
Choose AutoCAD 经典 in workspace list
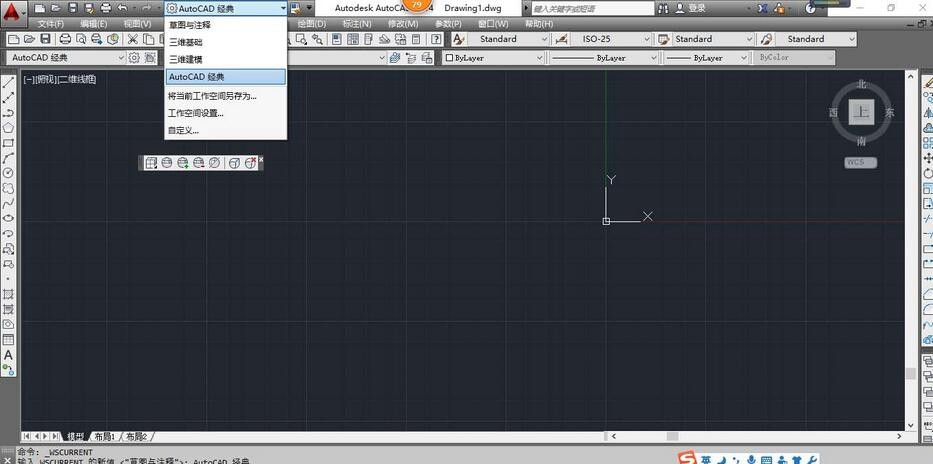coord(226,77)
